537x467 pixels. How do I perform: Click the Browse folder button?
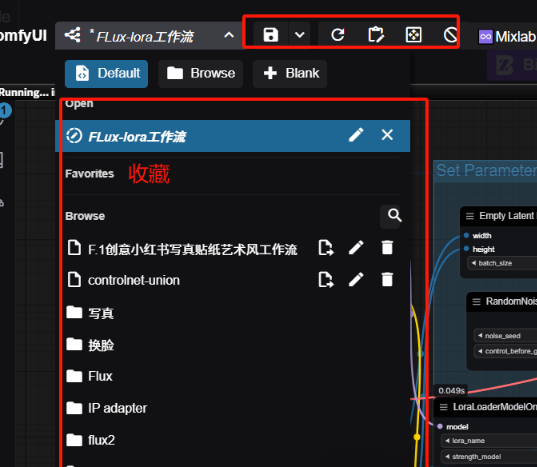(x=201, y=74)
